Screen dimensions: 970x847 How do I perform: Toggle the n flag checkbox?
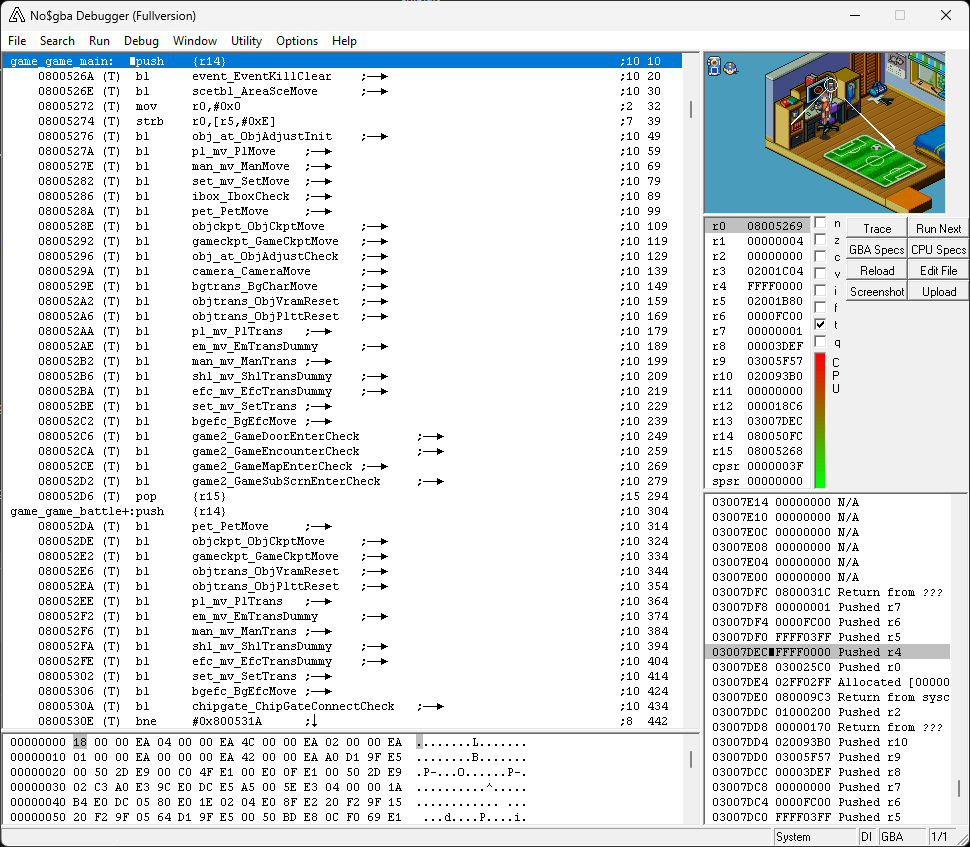tap(820, 223)
